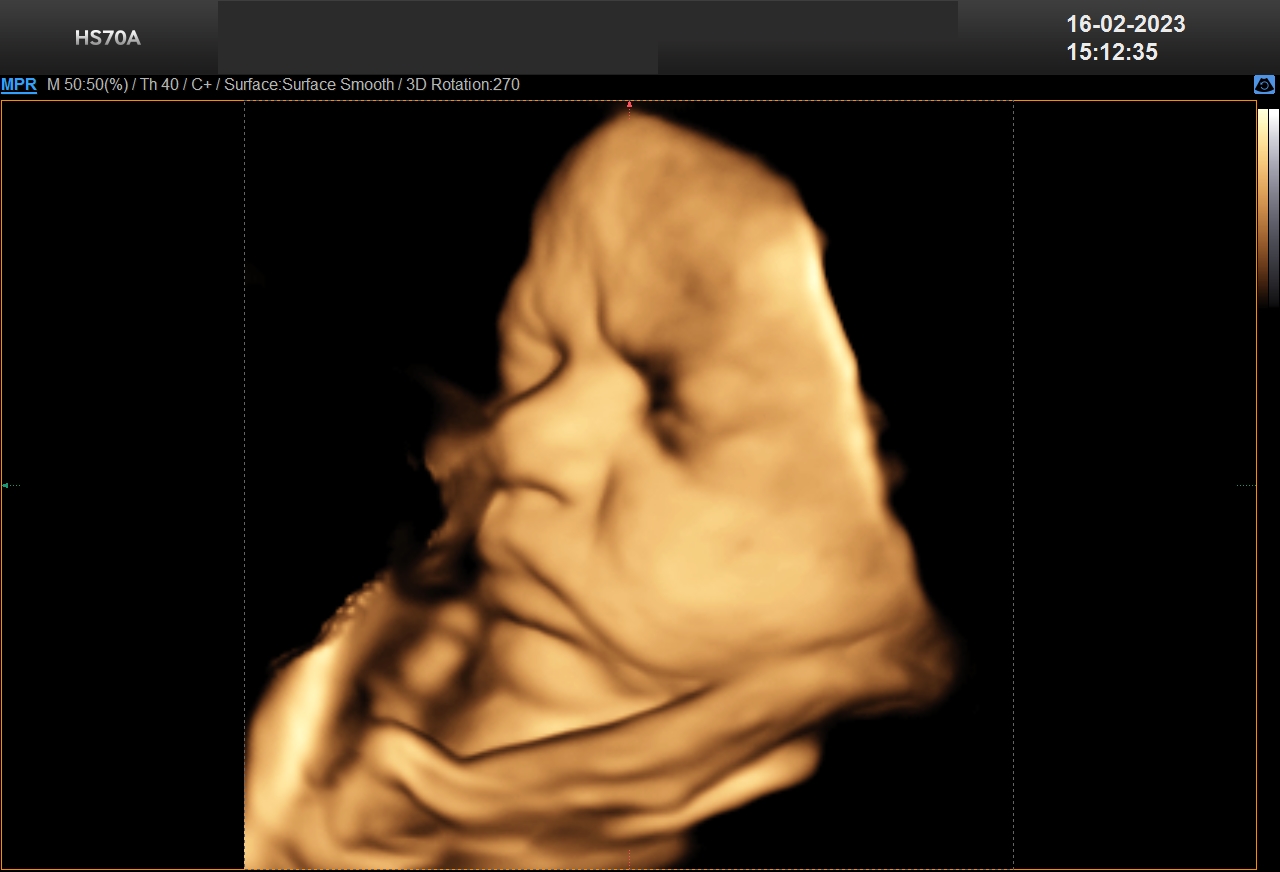Screen dimensions: 1280x872
Task: Click the green left axis marker
Action: click(5, 485)
